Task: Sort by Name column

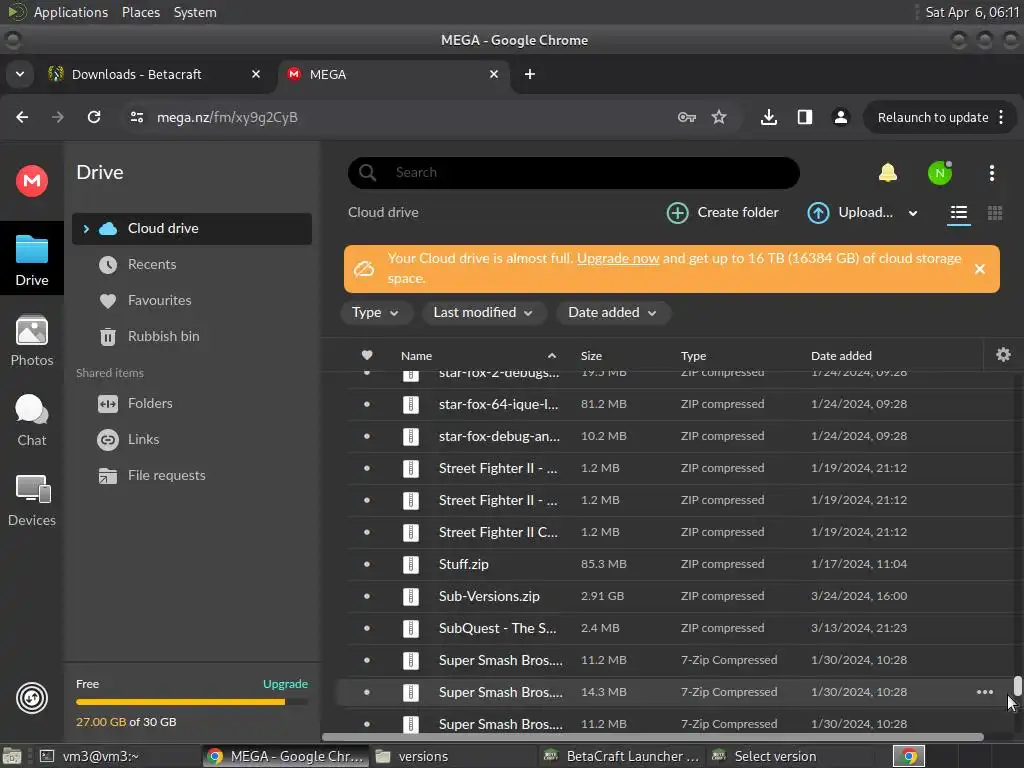Action: 416,356
